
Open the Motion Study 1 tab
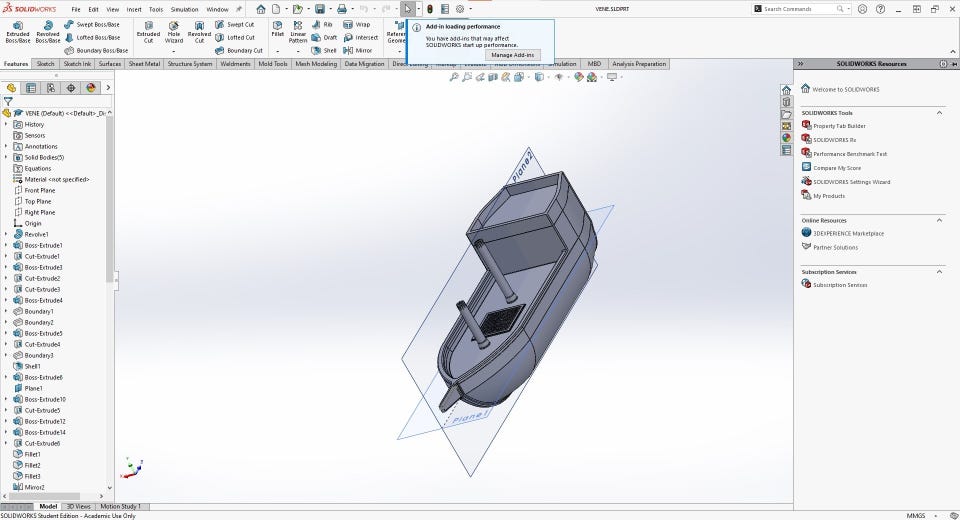(121, 507)
